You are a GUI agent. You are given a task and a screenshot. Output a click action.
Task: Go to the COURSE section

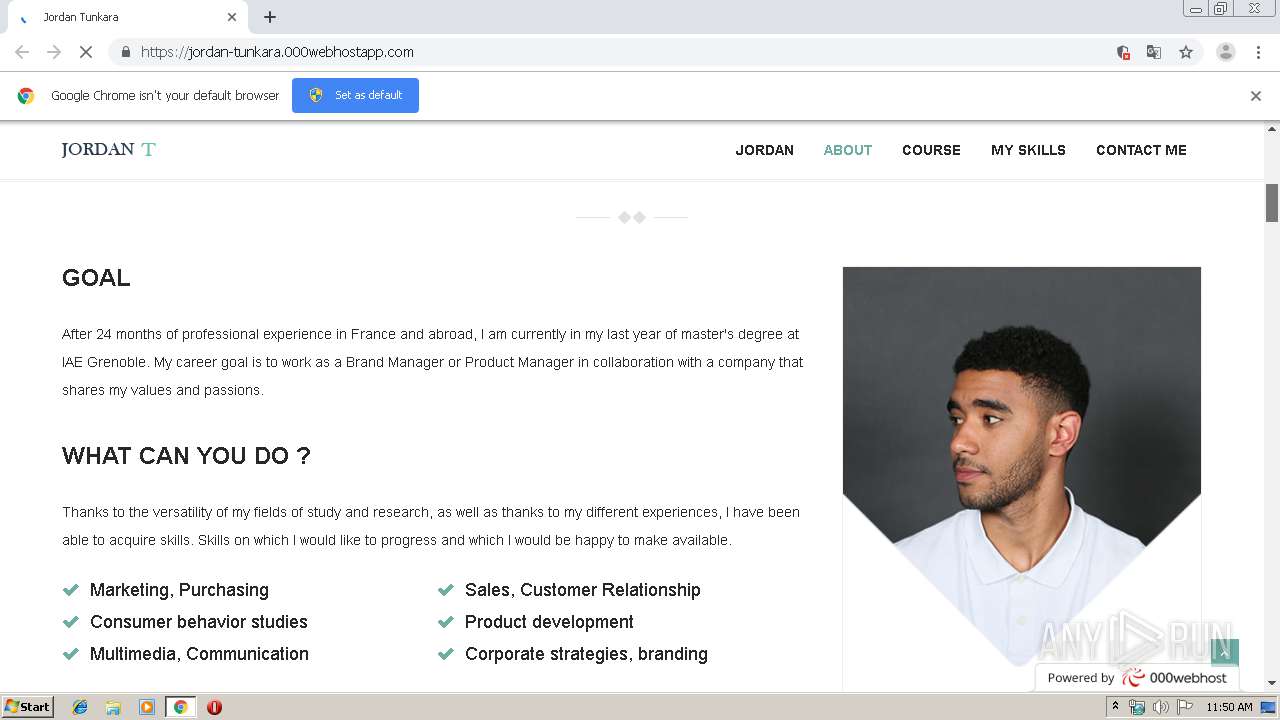tap(931, 150)
